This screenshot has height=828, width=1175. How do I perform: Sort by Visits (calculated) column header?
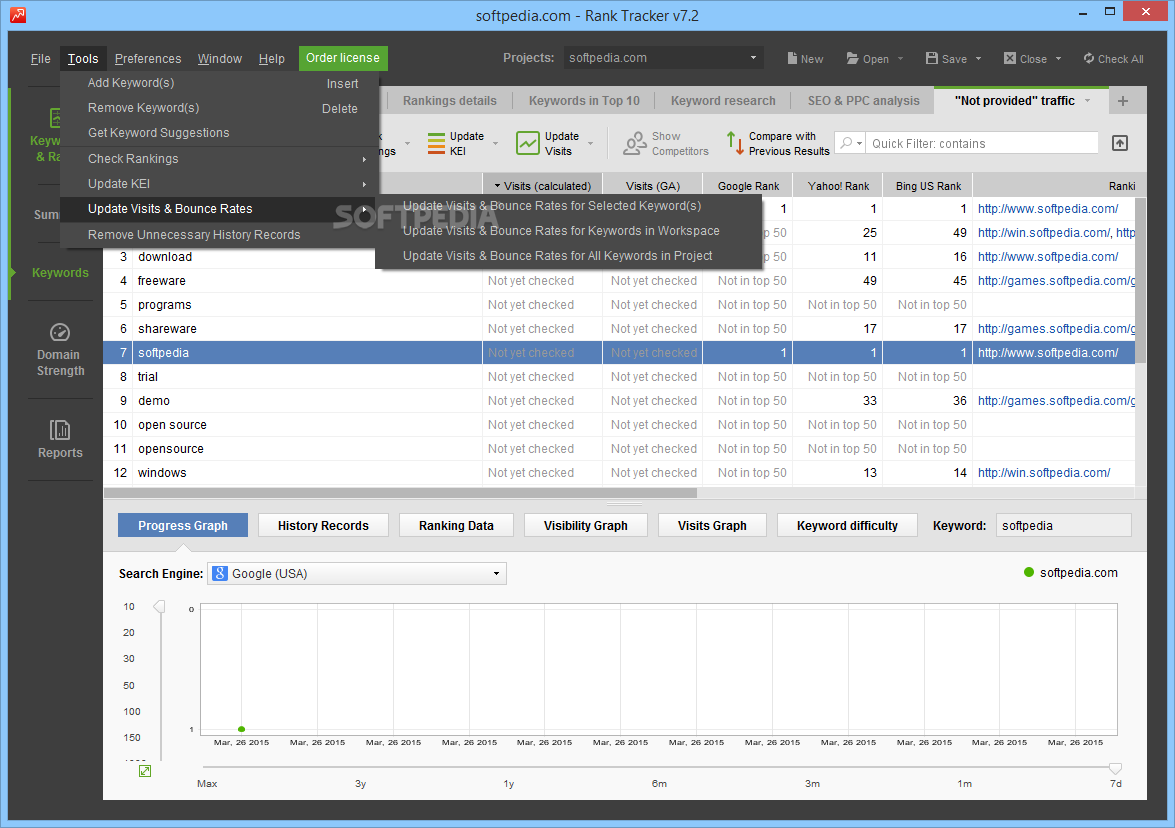(543, 186)
